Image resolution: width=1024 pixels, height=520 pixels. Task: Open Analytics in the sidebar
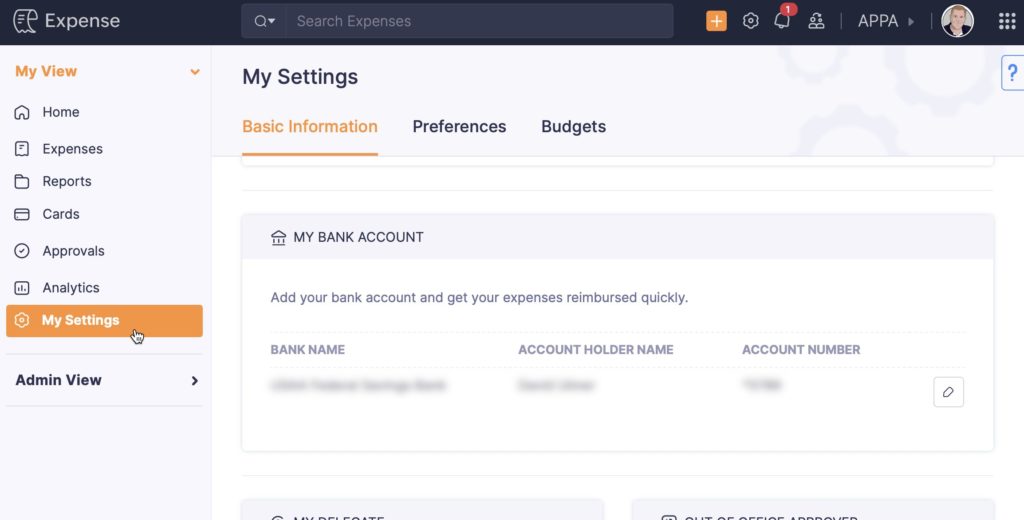tap(70, 287)
